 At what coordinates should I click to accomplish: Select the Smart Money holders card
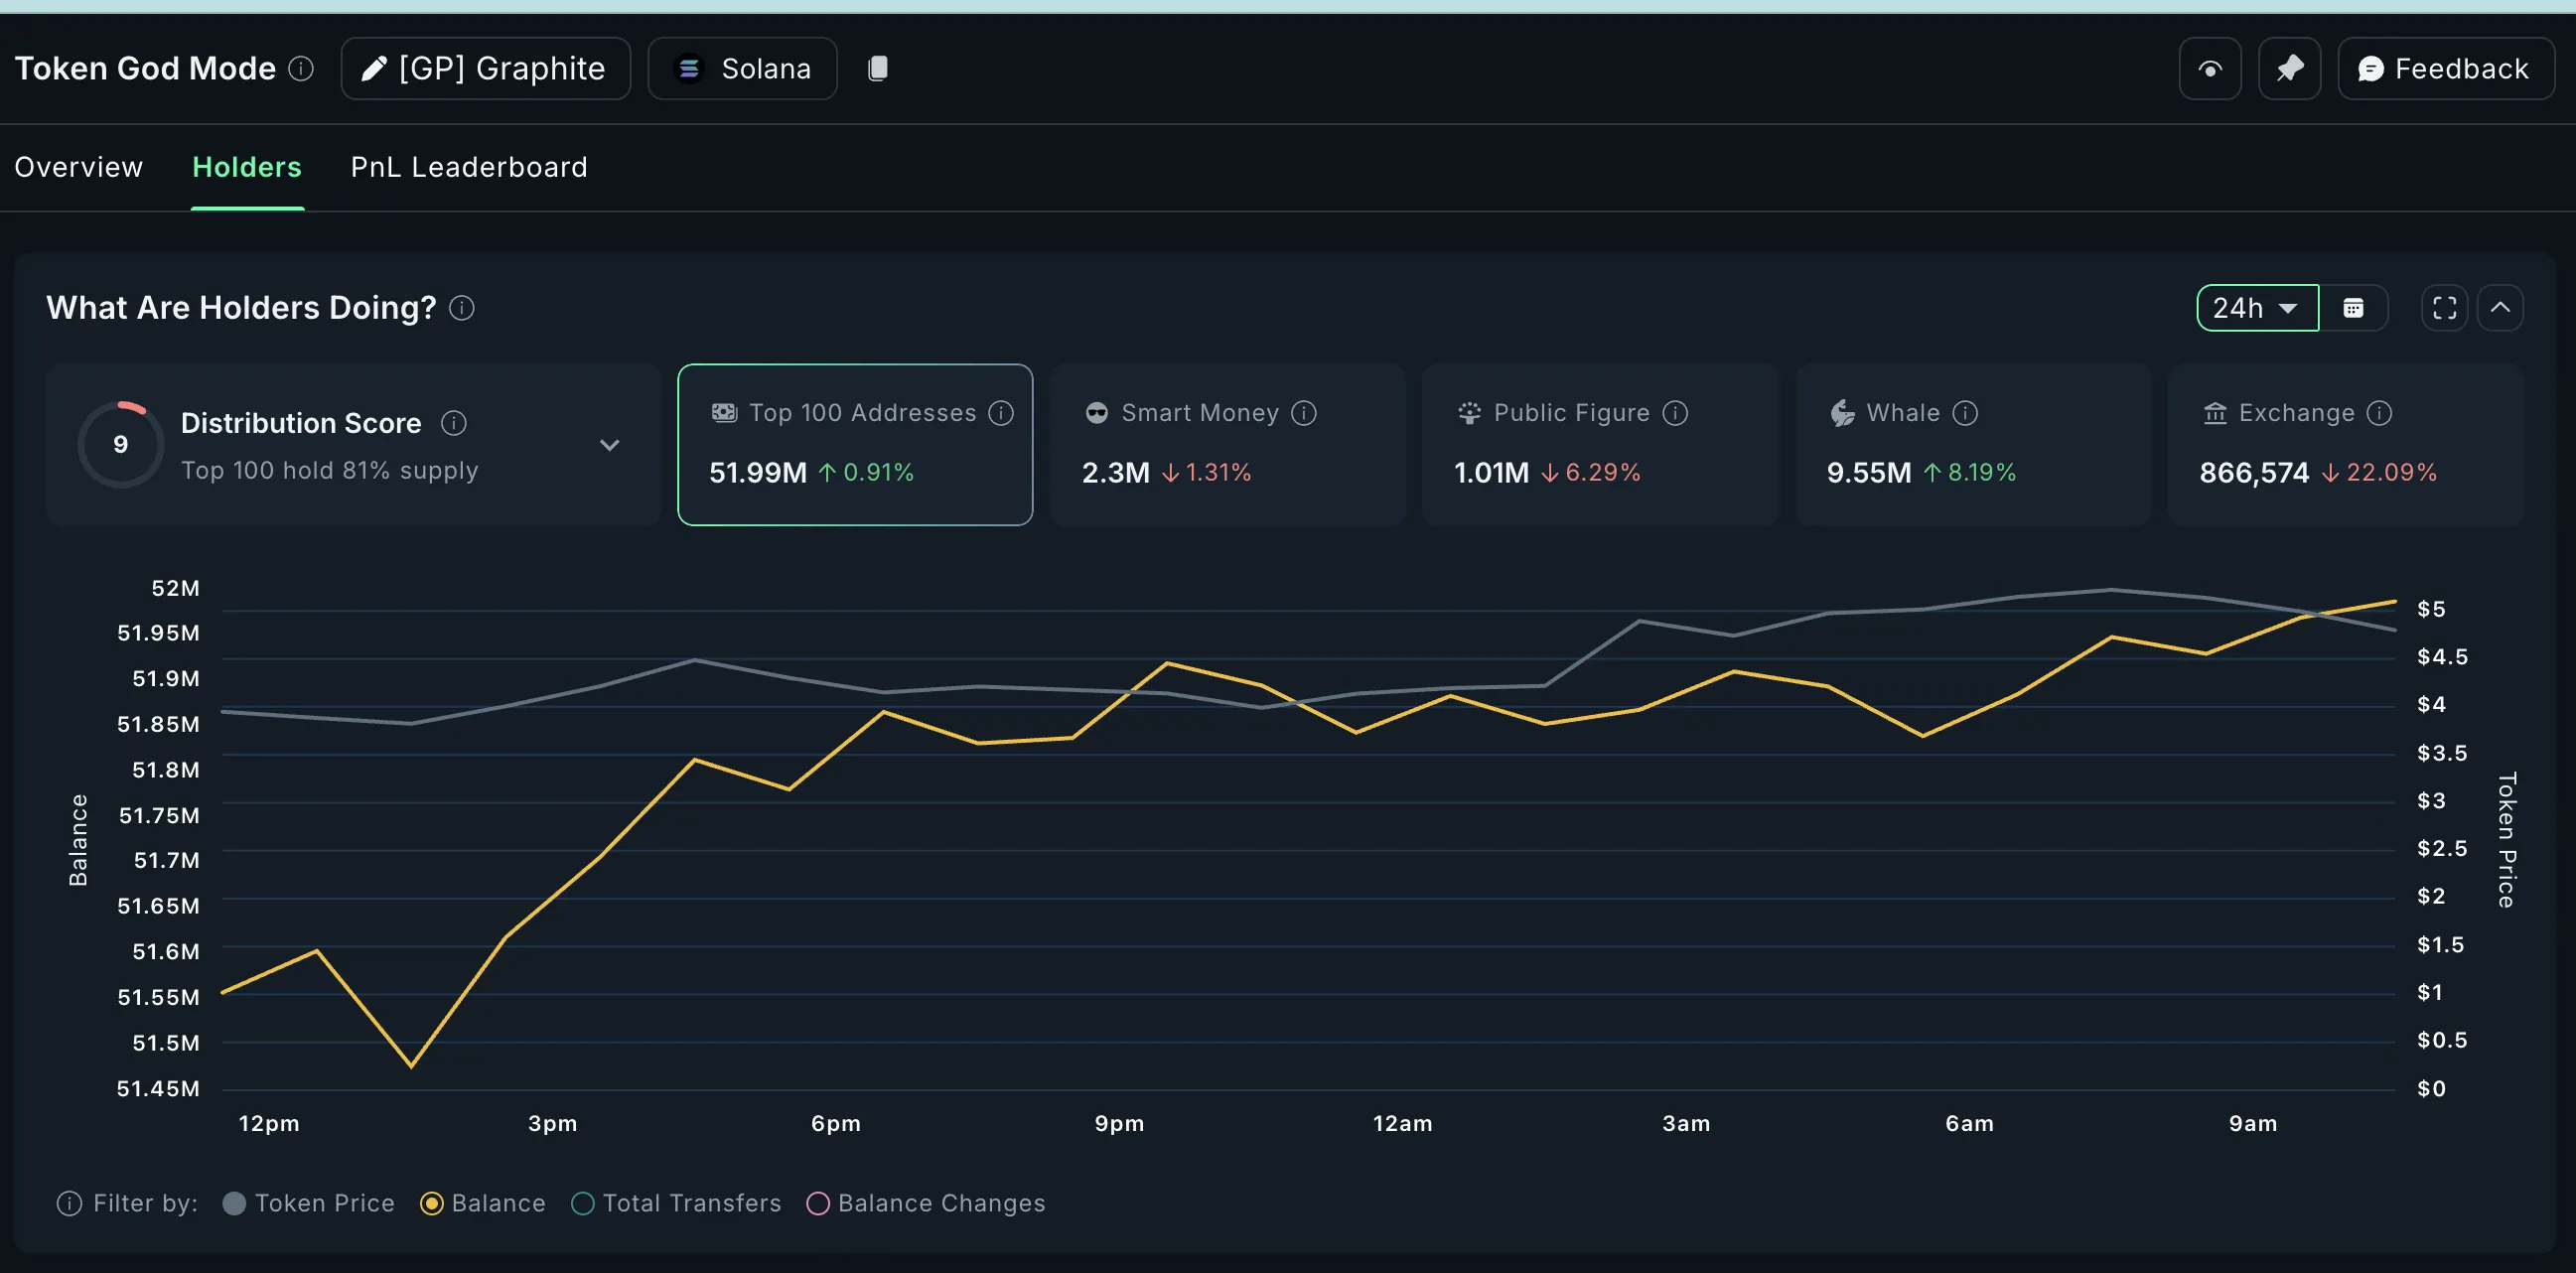pos(1227,444)
